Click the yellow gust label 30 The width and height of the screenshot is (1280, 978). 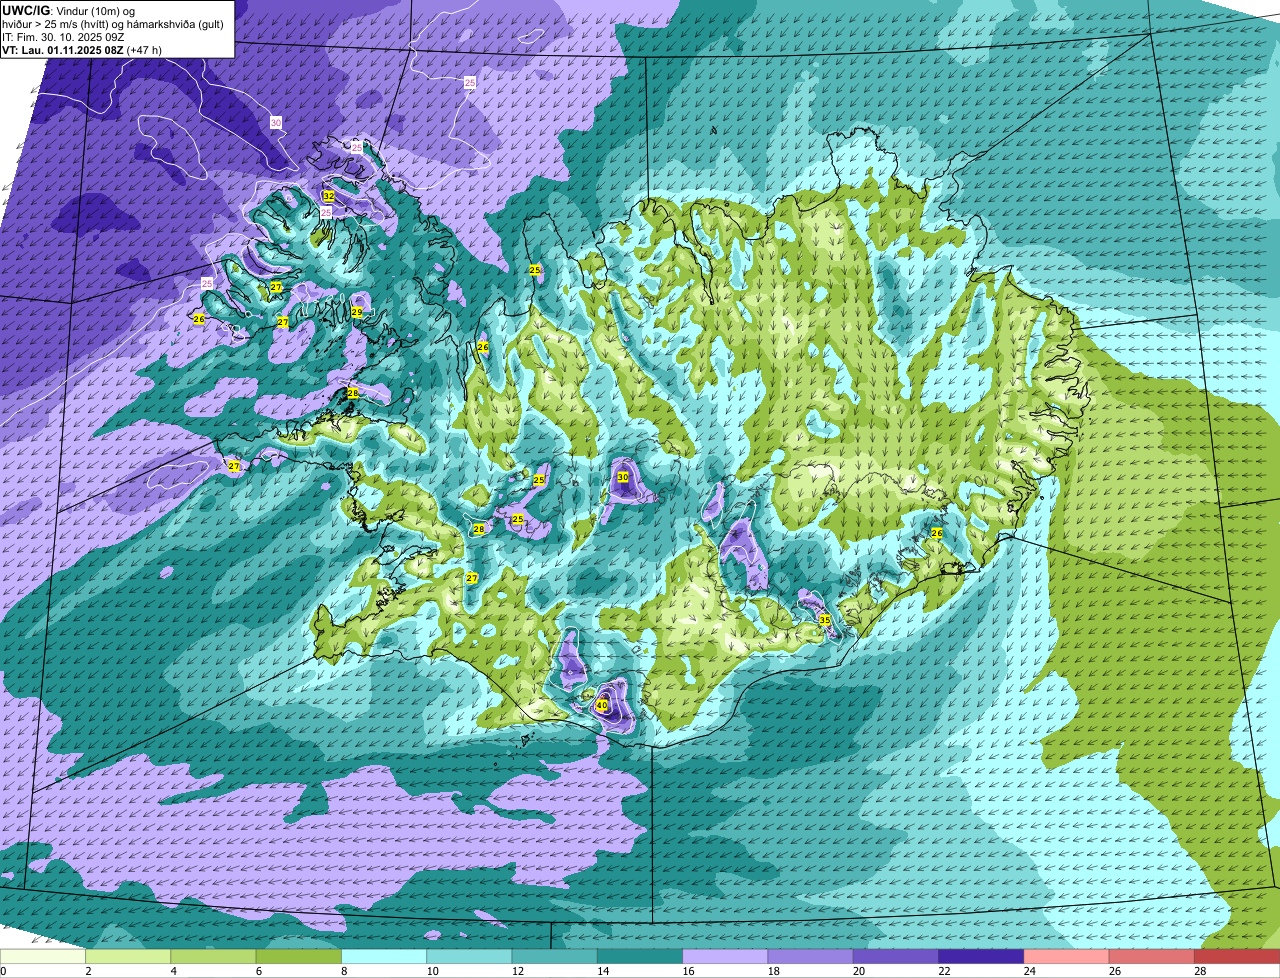click(623, 477)
